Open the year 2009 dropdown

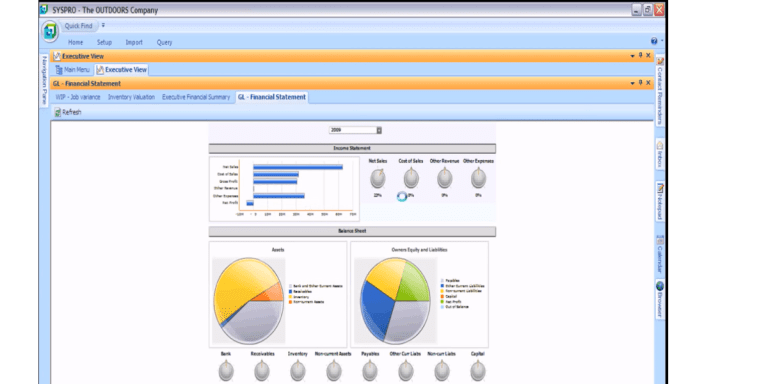point(379,130)
